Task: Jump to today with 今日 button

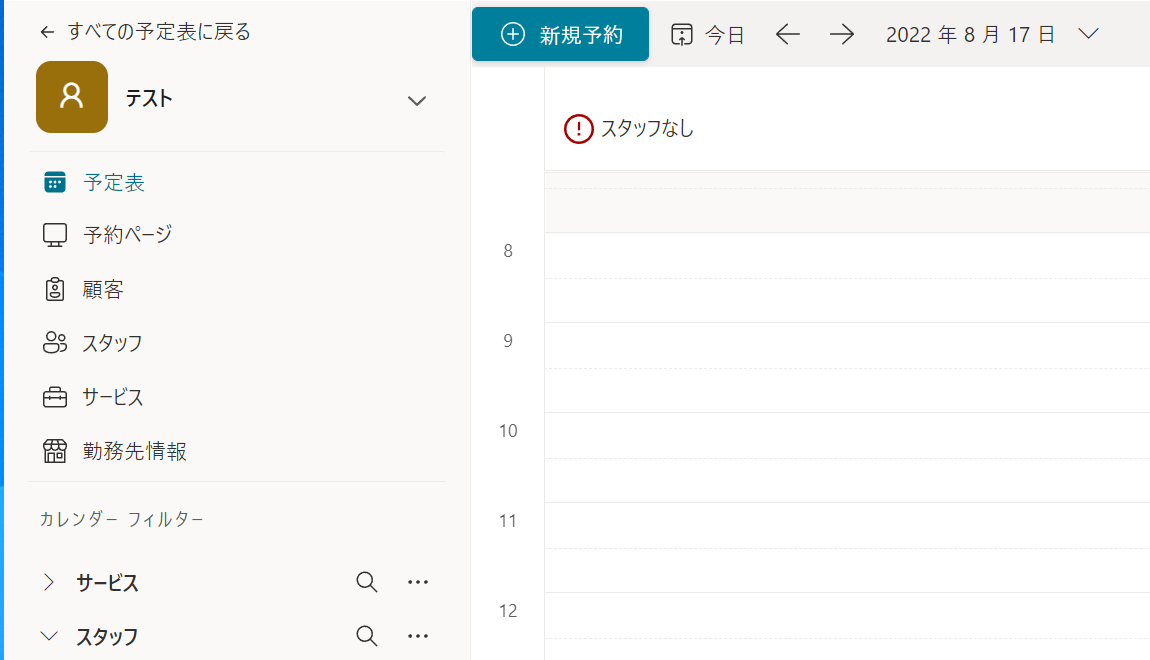Action: [x=708, y=34]
